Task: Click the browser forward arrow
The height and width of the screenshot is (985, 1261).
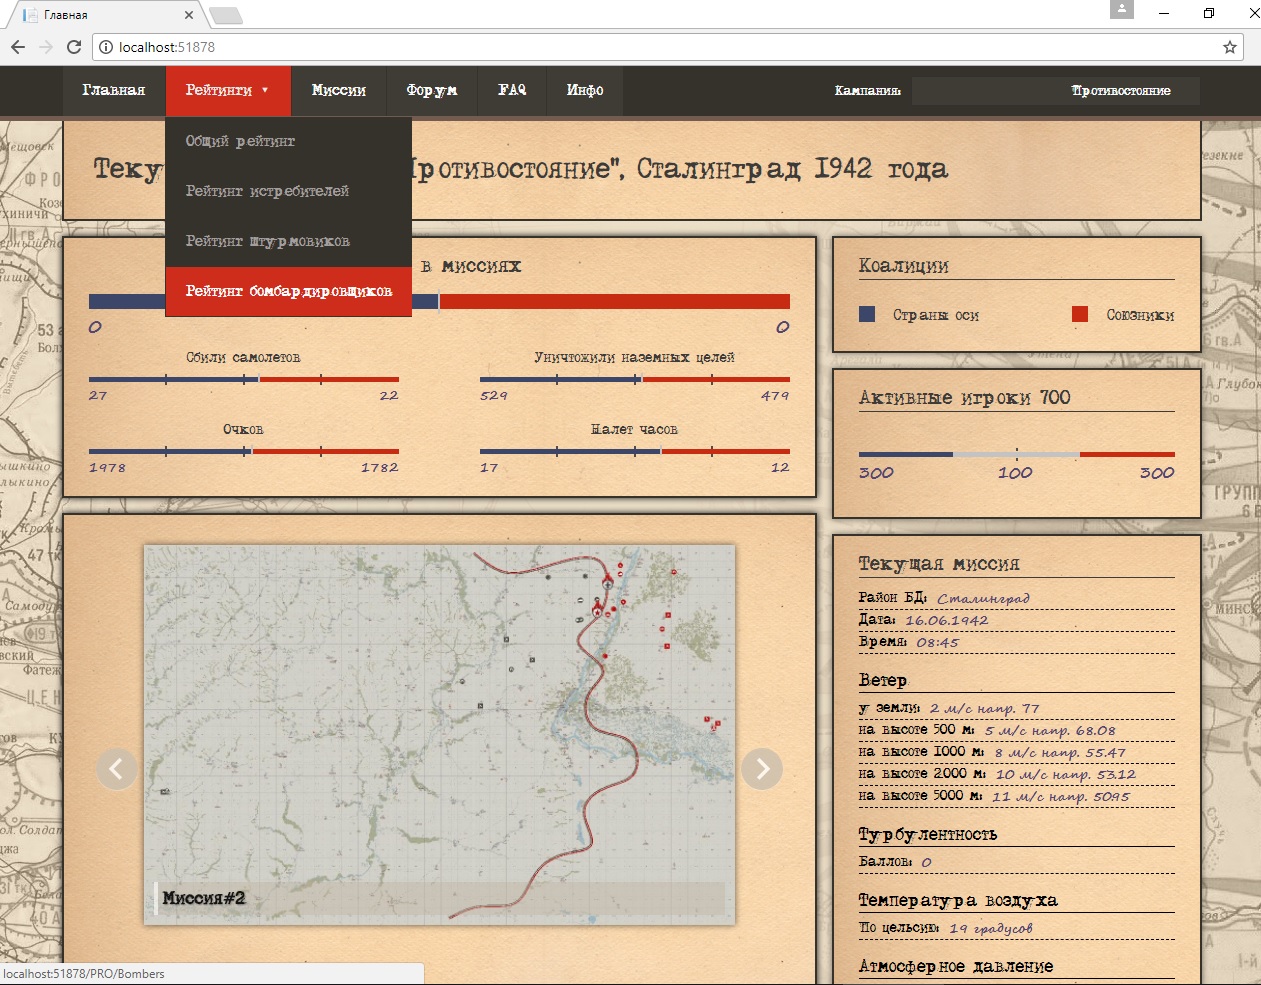Action: pos(46,47)
